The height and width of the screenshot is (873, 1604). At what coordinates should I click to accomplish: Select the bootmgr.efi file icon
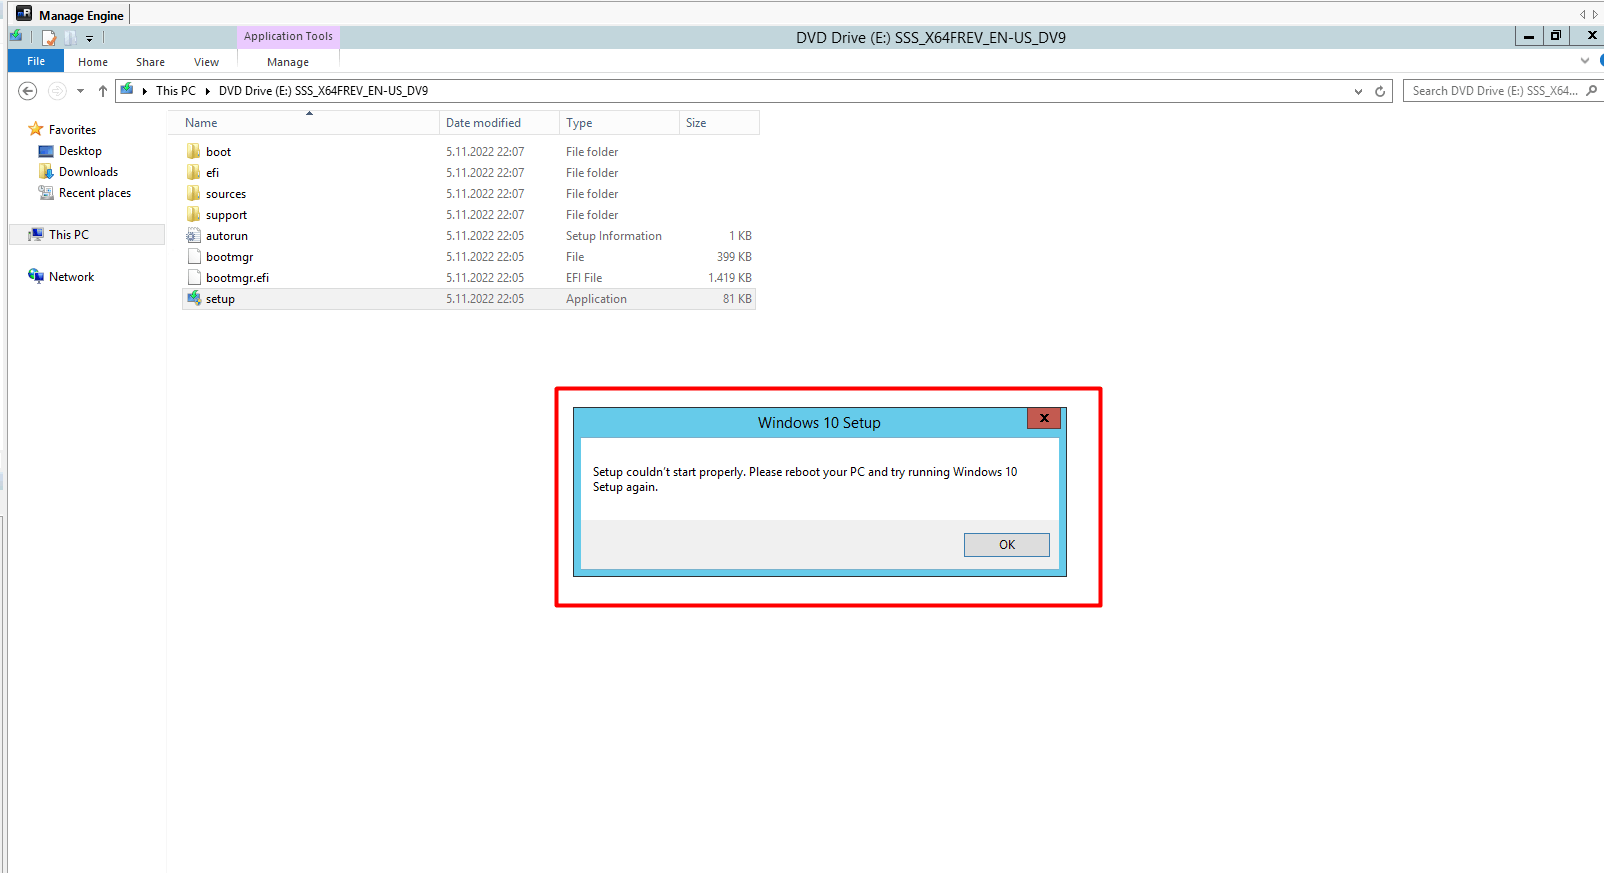pyautogui.click(x=194, y=278)
